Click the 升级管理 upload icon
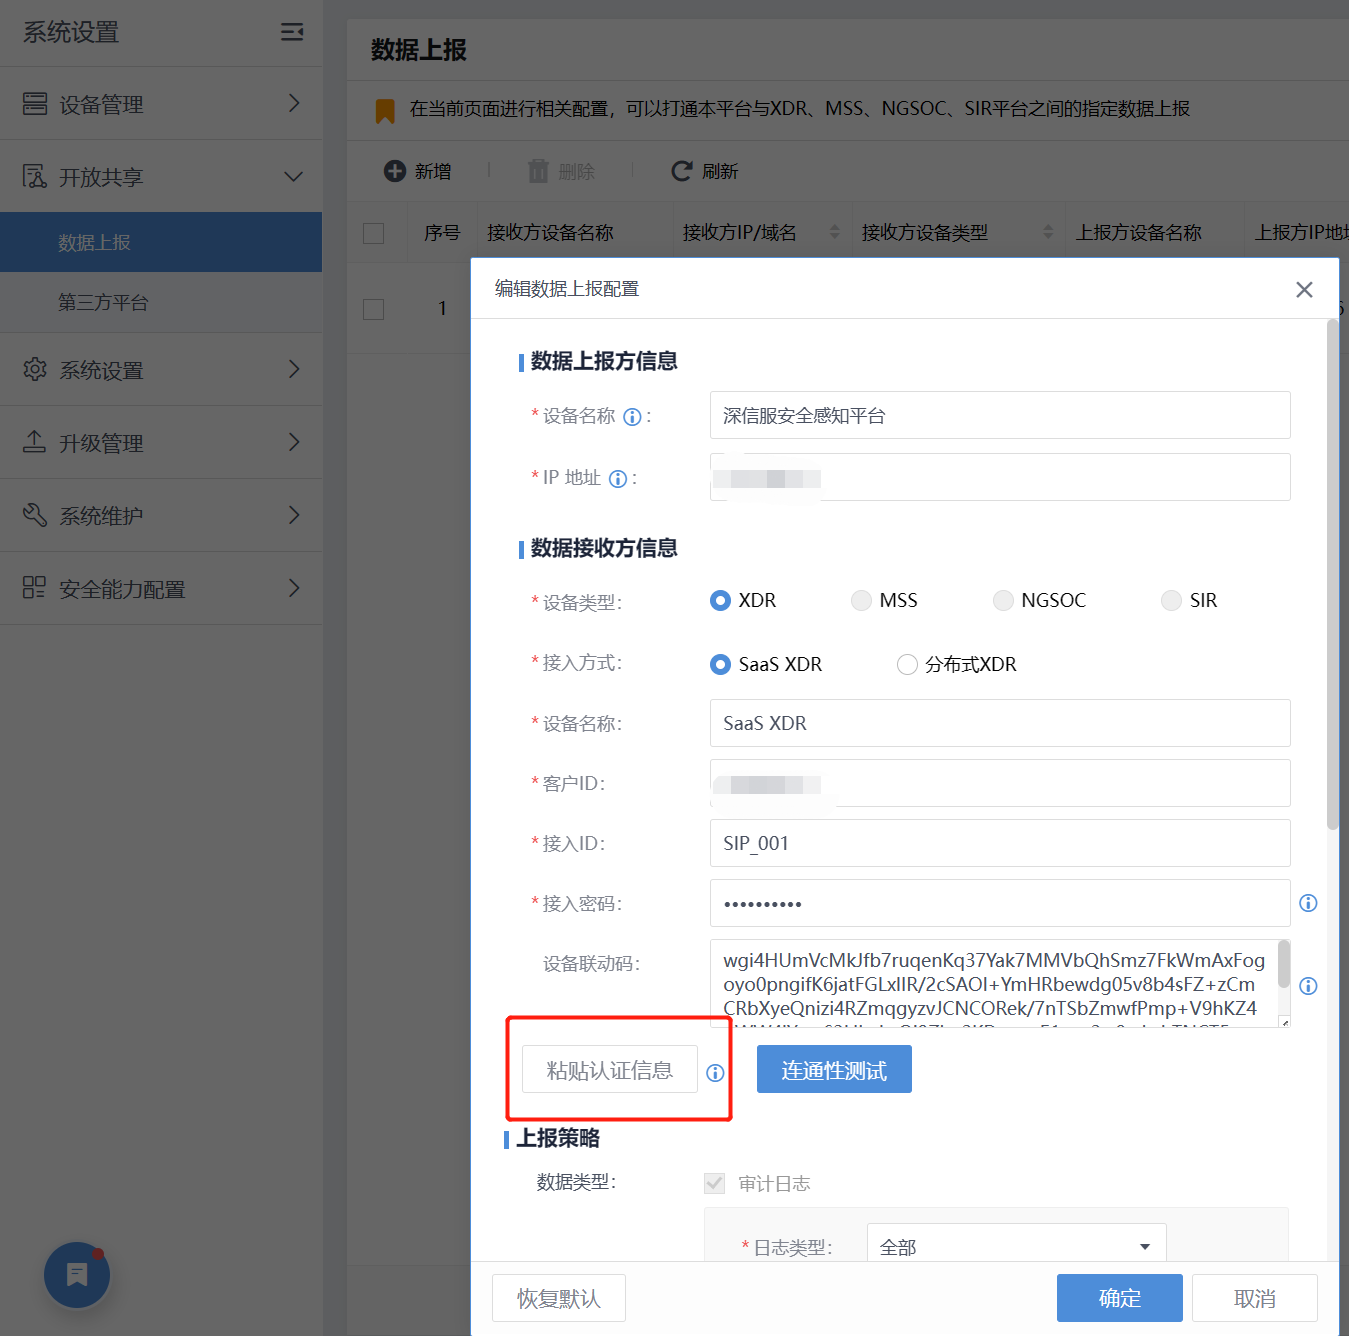 point(35,442)
